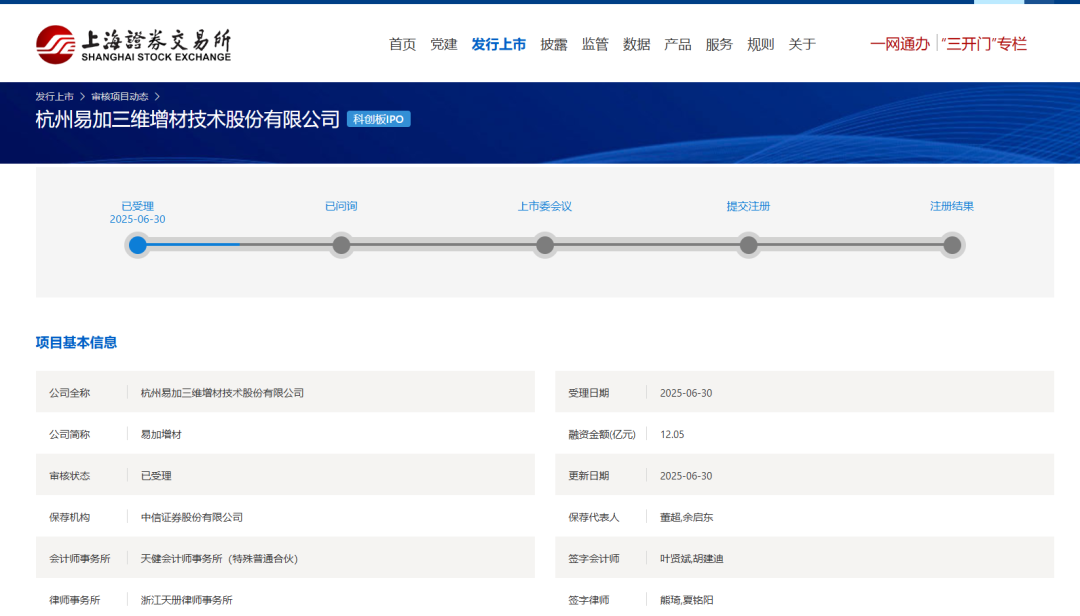
Task: Open the 披露 menu item
Action: (x=554, y=44)
